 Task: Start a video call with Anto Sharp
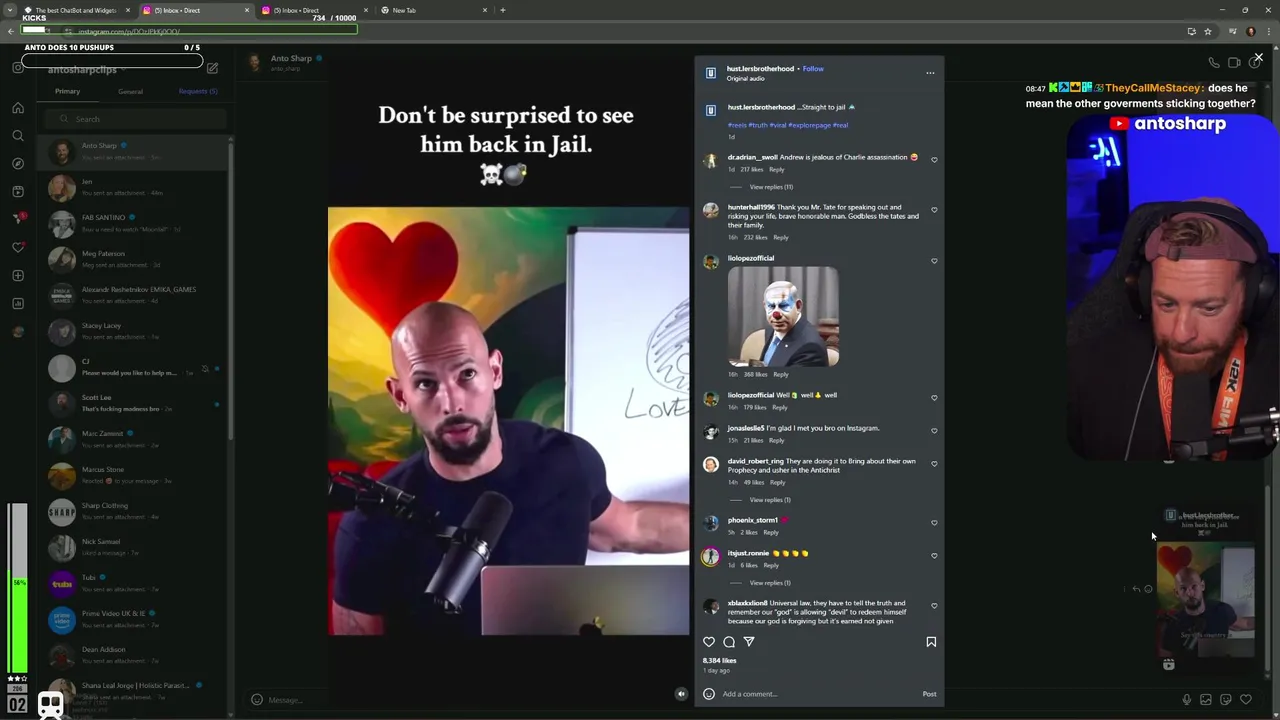1235,63
